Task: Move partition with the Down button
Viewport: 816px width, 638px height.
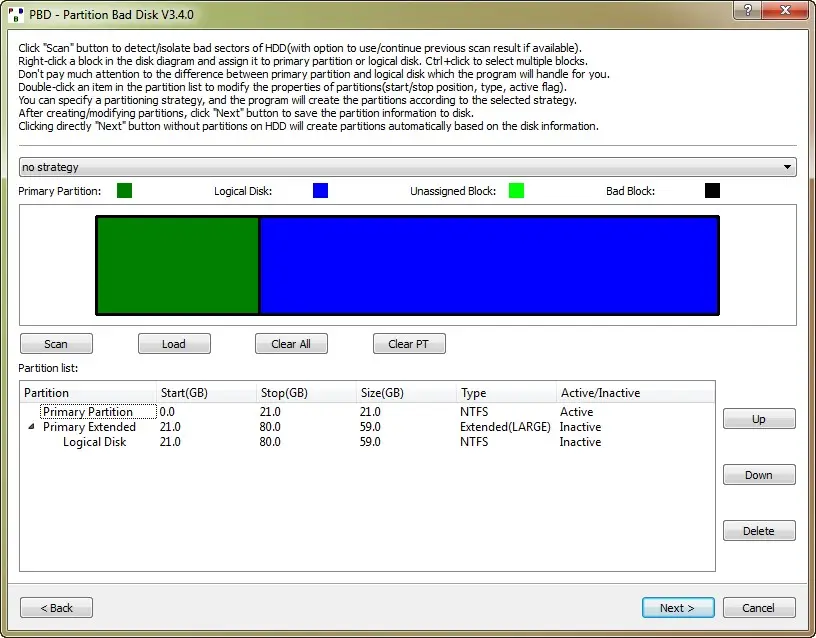Action: (759, 475)
